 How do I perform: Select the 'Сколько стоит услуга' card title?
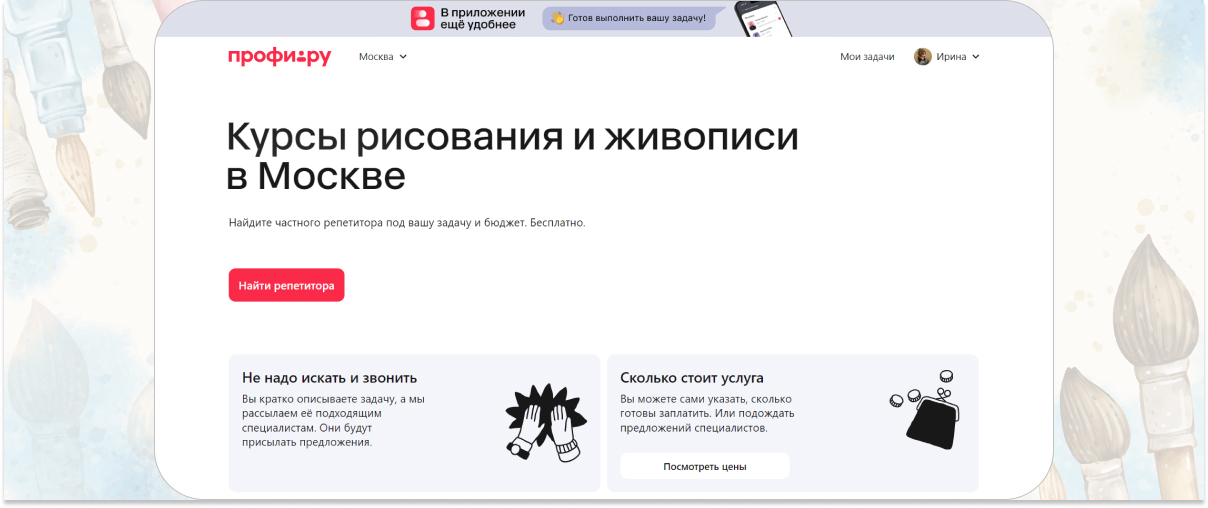[x=691, y=378]
